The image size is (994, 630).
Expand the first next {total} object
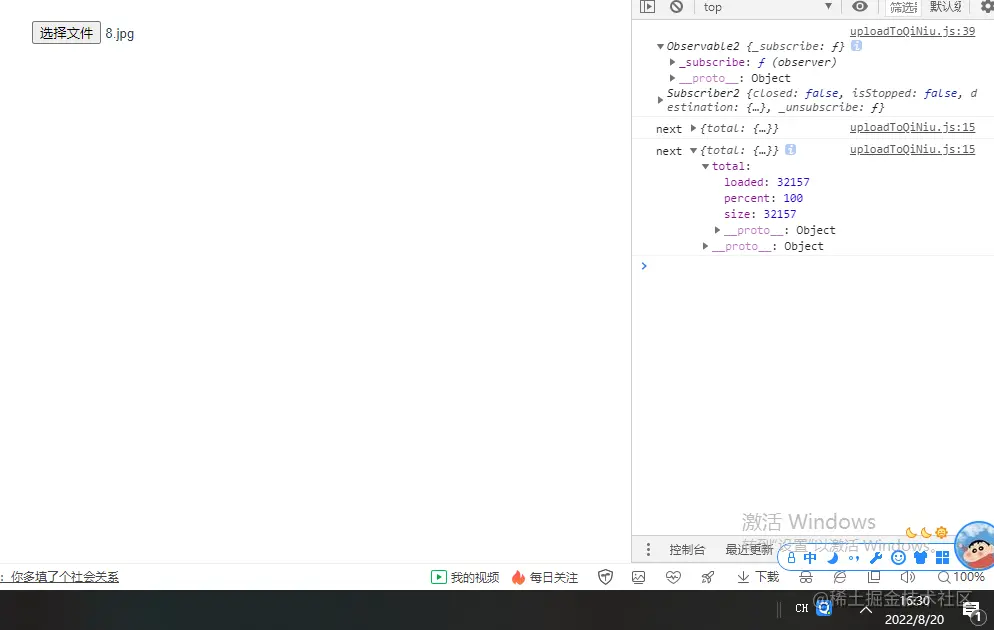tap(693, 128)
